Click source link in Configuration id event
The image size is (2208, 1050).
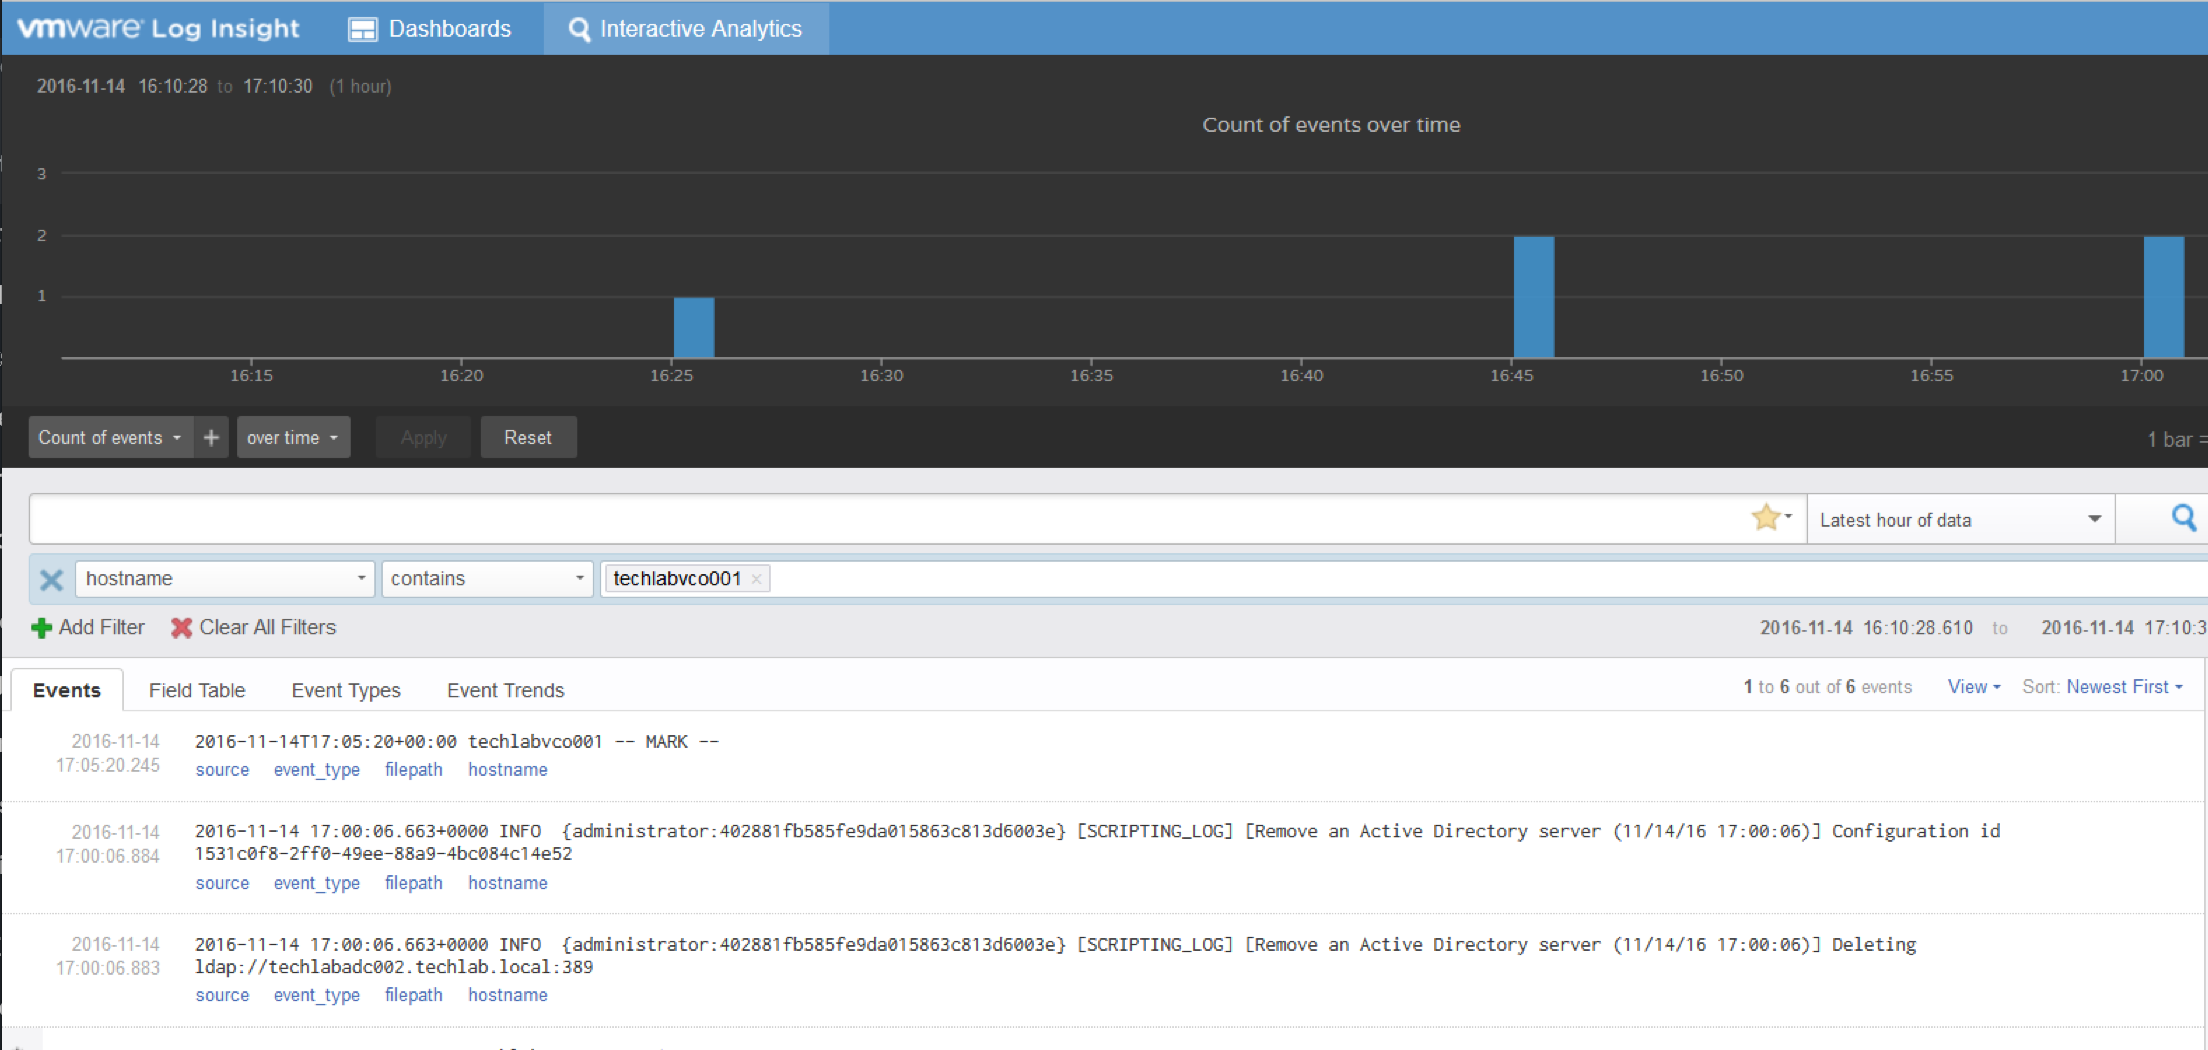tap(222, 883)
